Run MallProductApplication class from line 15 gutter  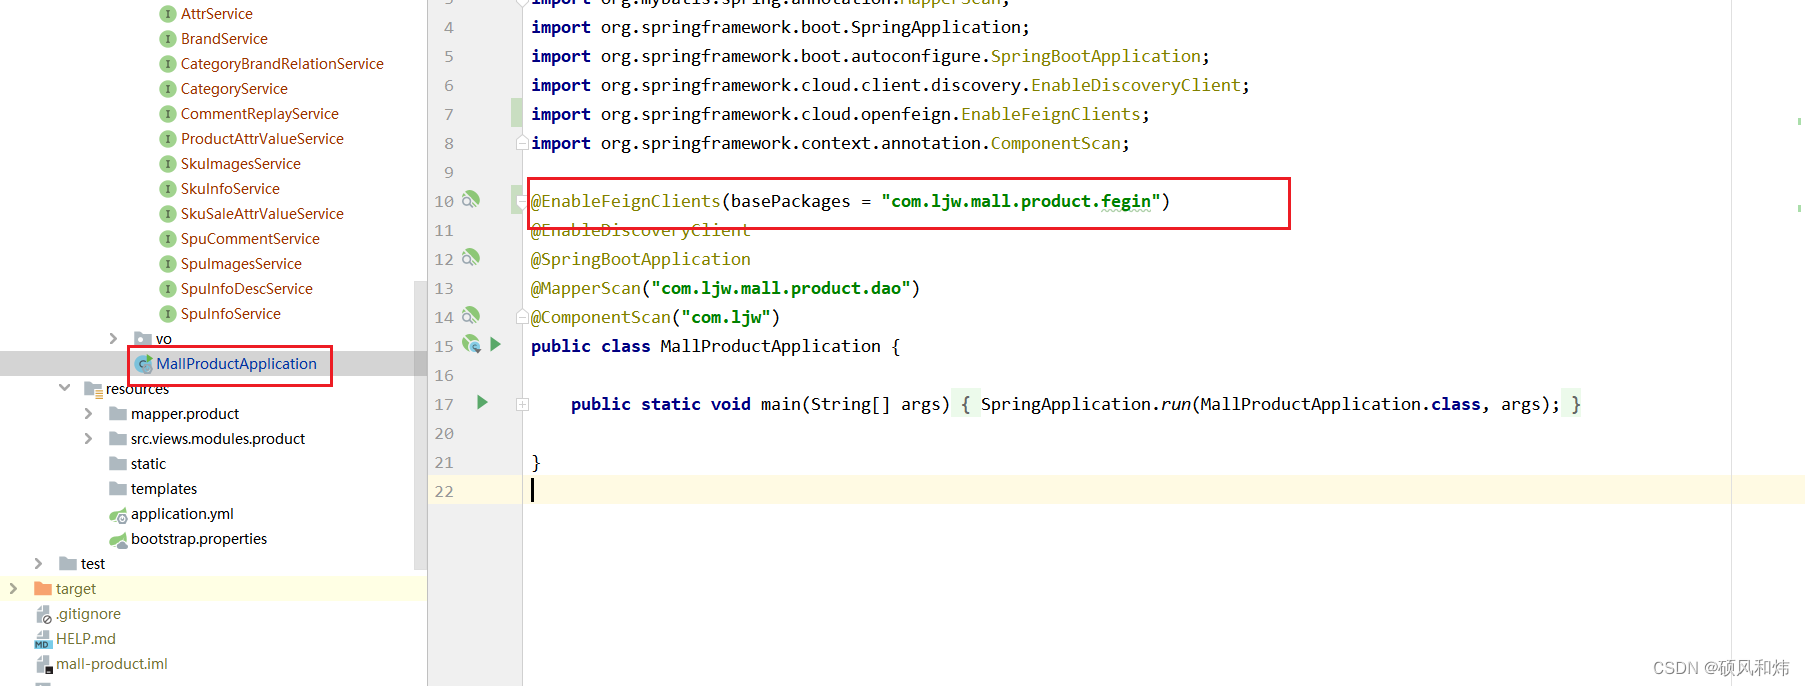pyautogui.click(x=495, y=345)
